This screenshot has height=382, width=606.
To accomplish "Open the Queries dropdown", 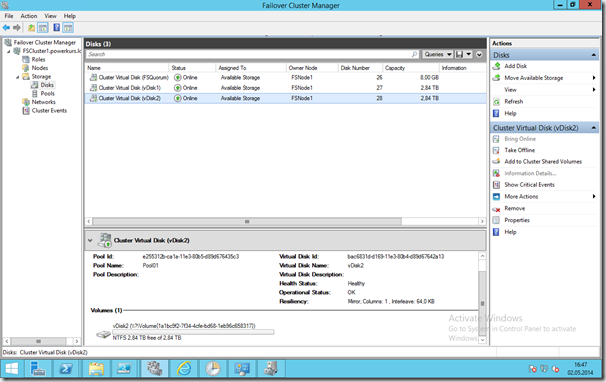I will (x=437, y=55).
